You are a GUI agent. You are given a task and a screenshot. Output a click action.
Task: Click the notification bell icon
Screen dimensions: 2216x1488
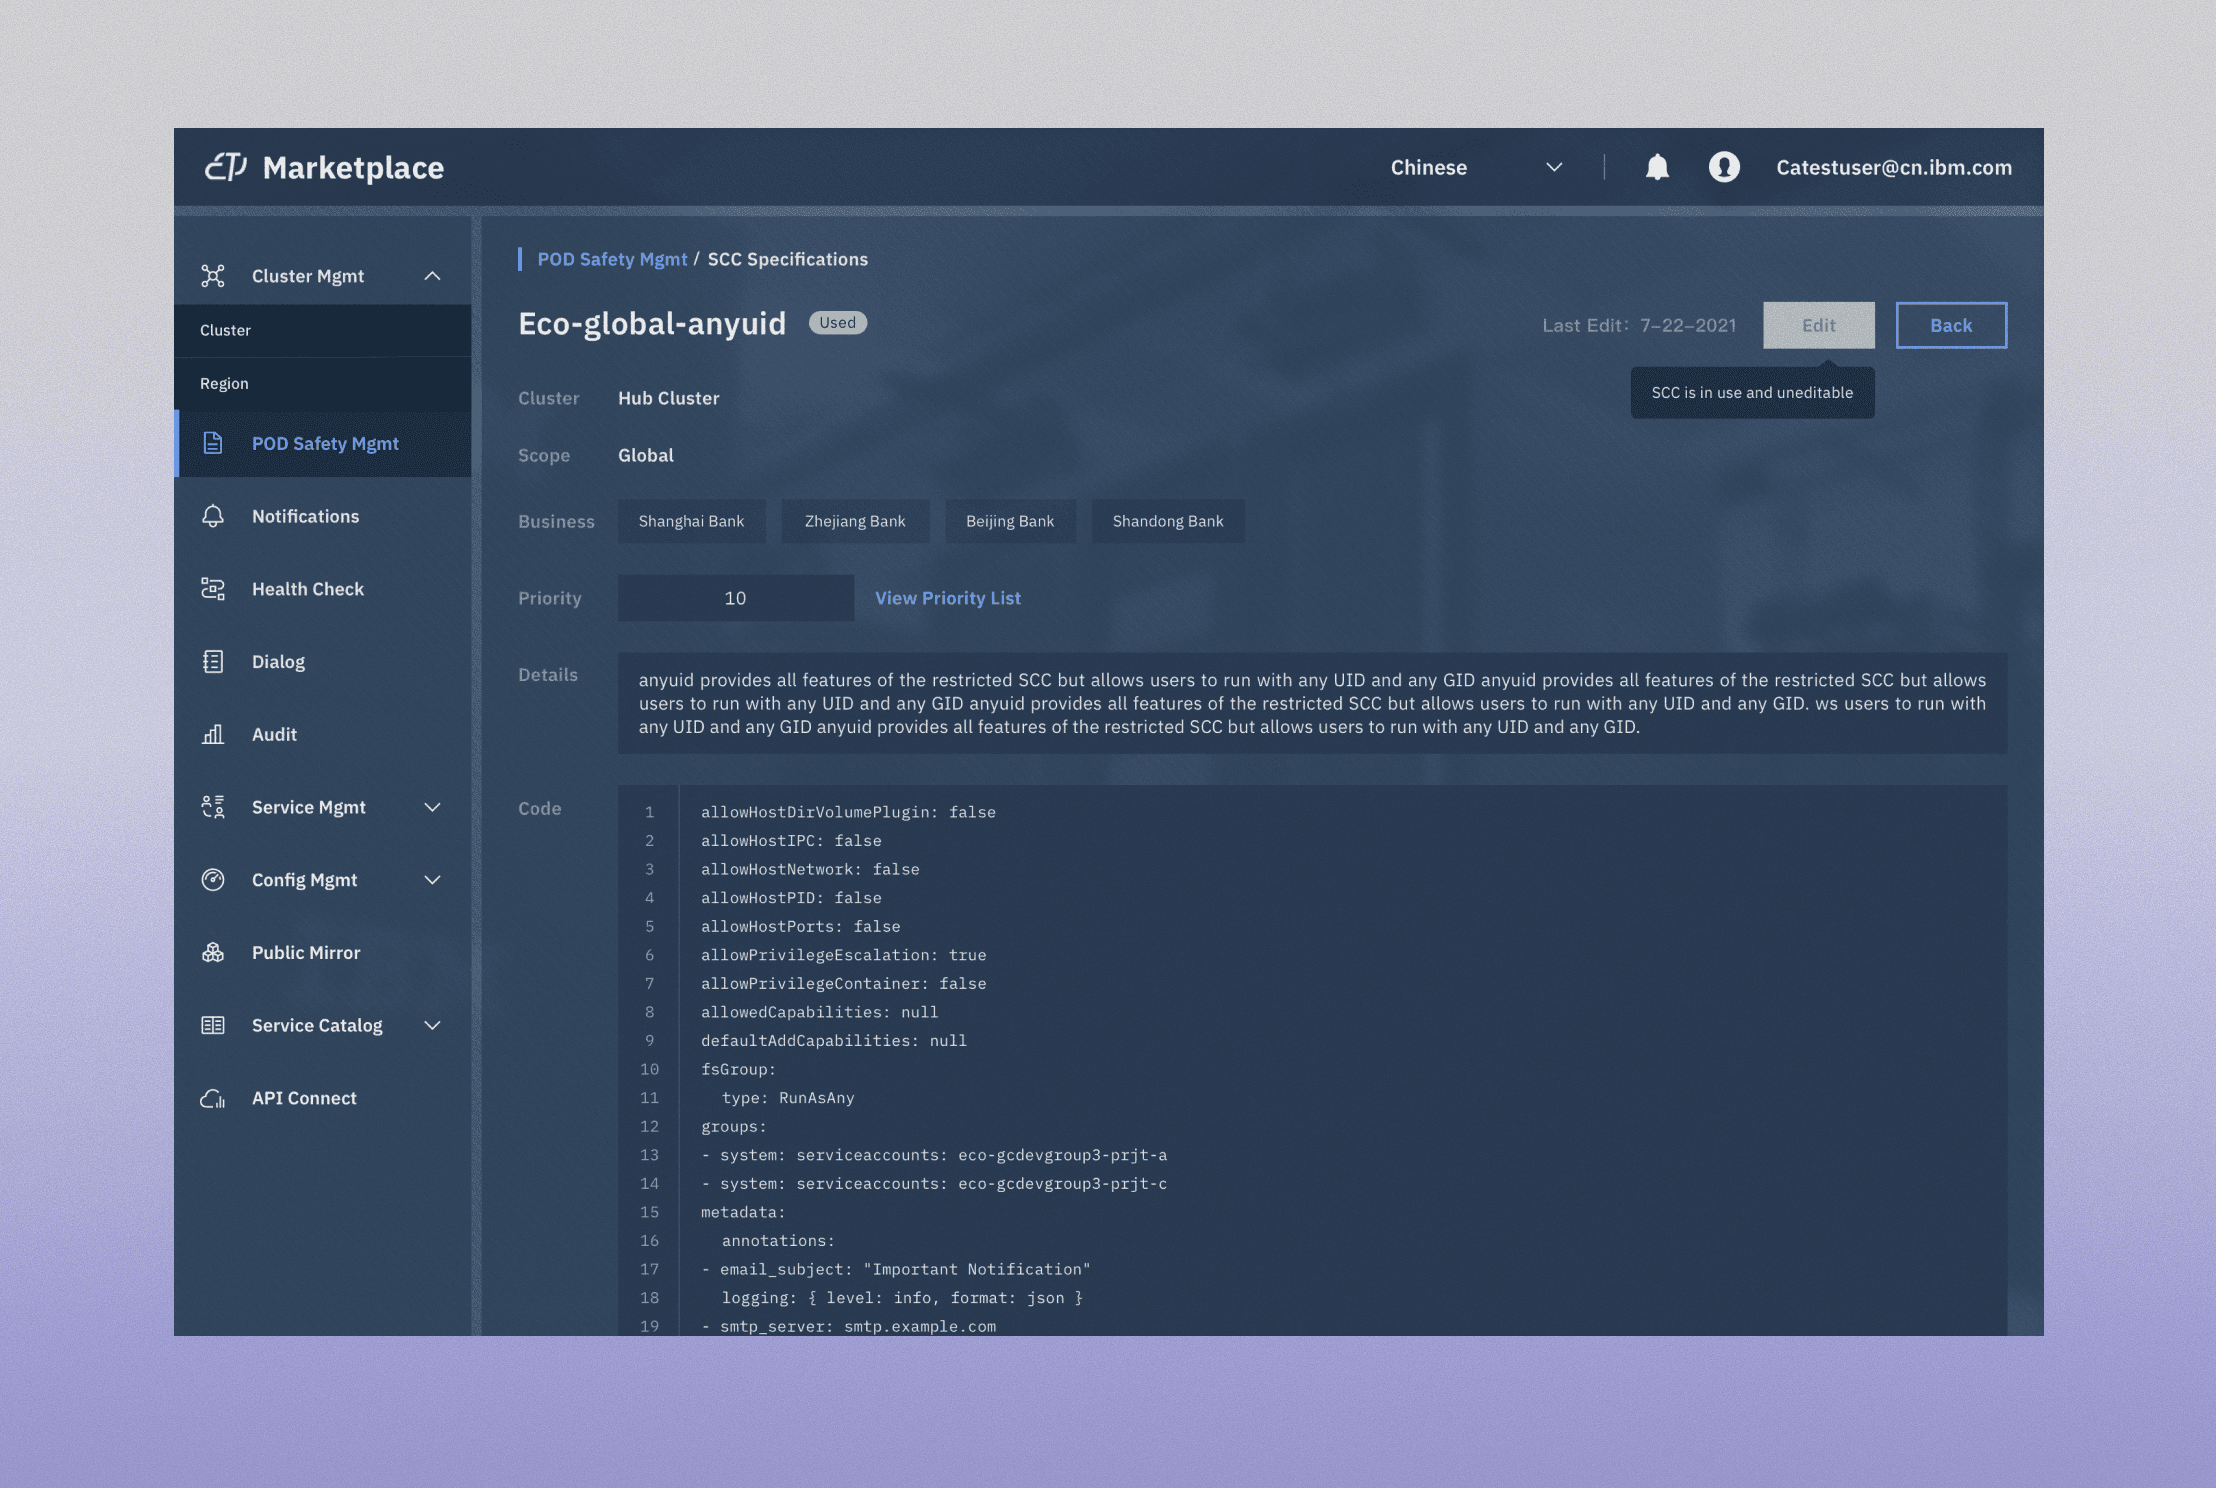(1657, 167)
